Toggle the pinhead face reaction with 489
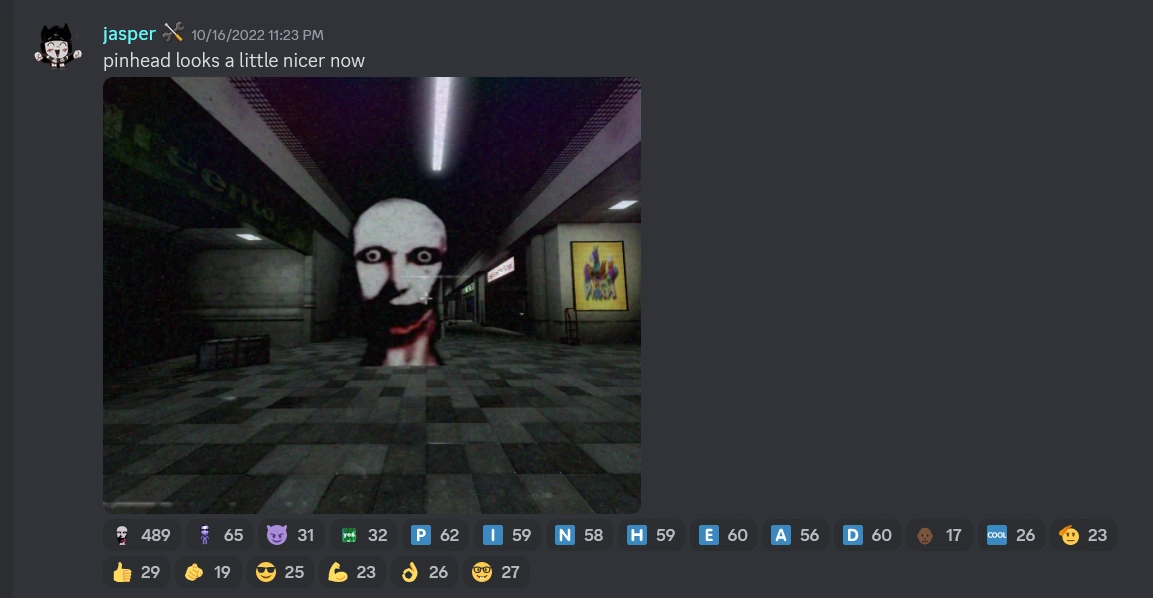Screen dimensions: 1153x598 (142, 535)
